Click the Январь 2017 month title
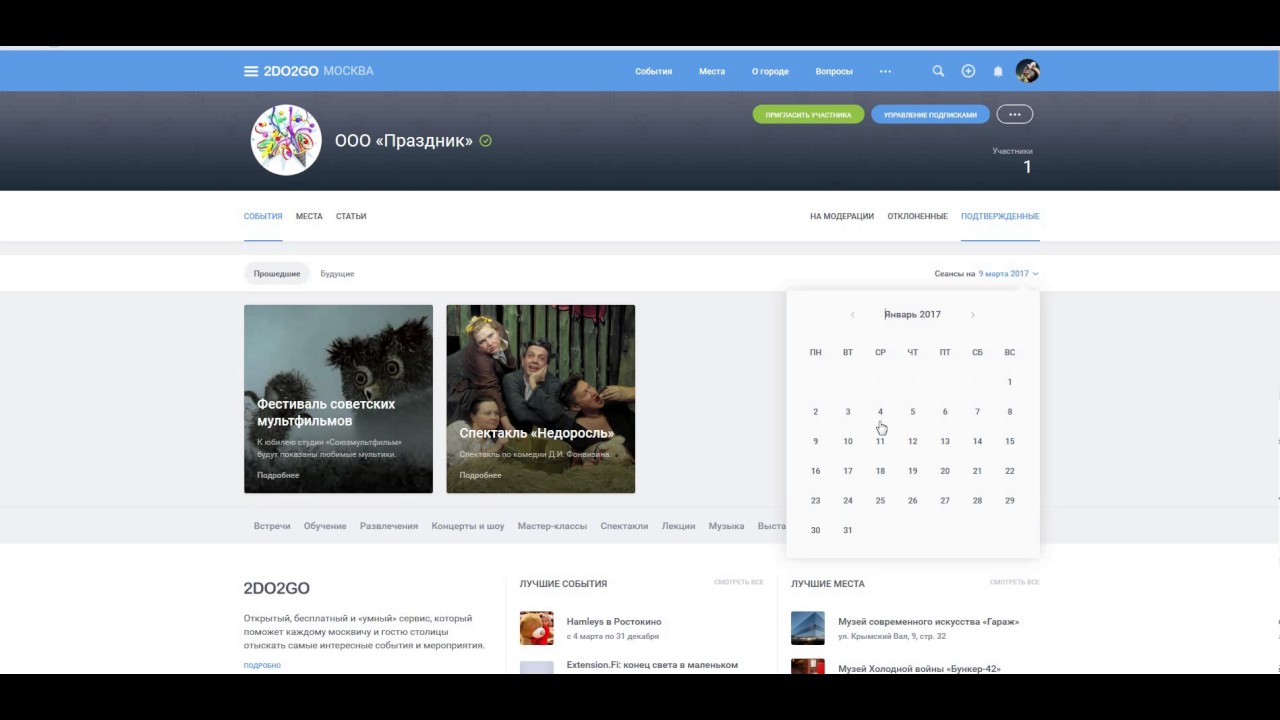Screen dimensions: 1280x720 point(912,315)
